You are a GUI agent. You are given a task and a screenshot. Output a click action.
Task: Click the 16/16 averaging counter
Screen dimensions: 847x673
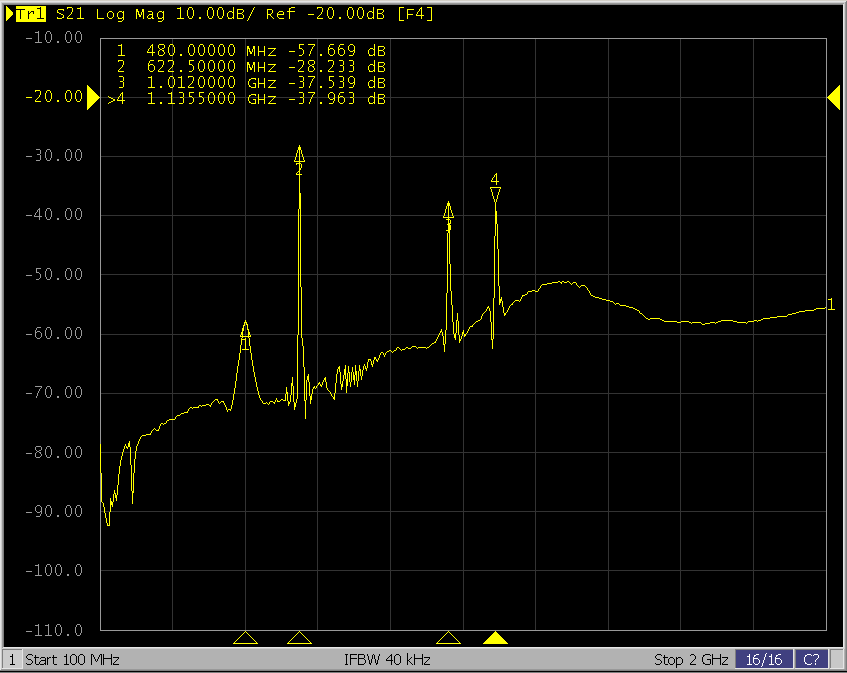click(764, 660)
